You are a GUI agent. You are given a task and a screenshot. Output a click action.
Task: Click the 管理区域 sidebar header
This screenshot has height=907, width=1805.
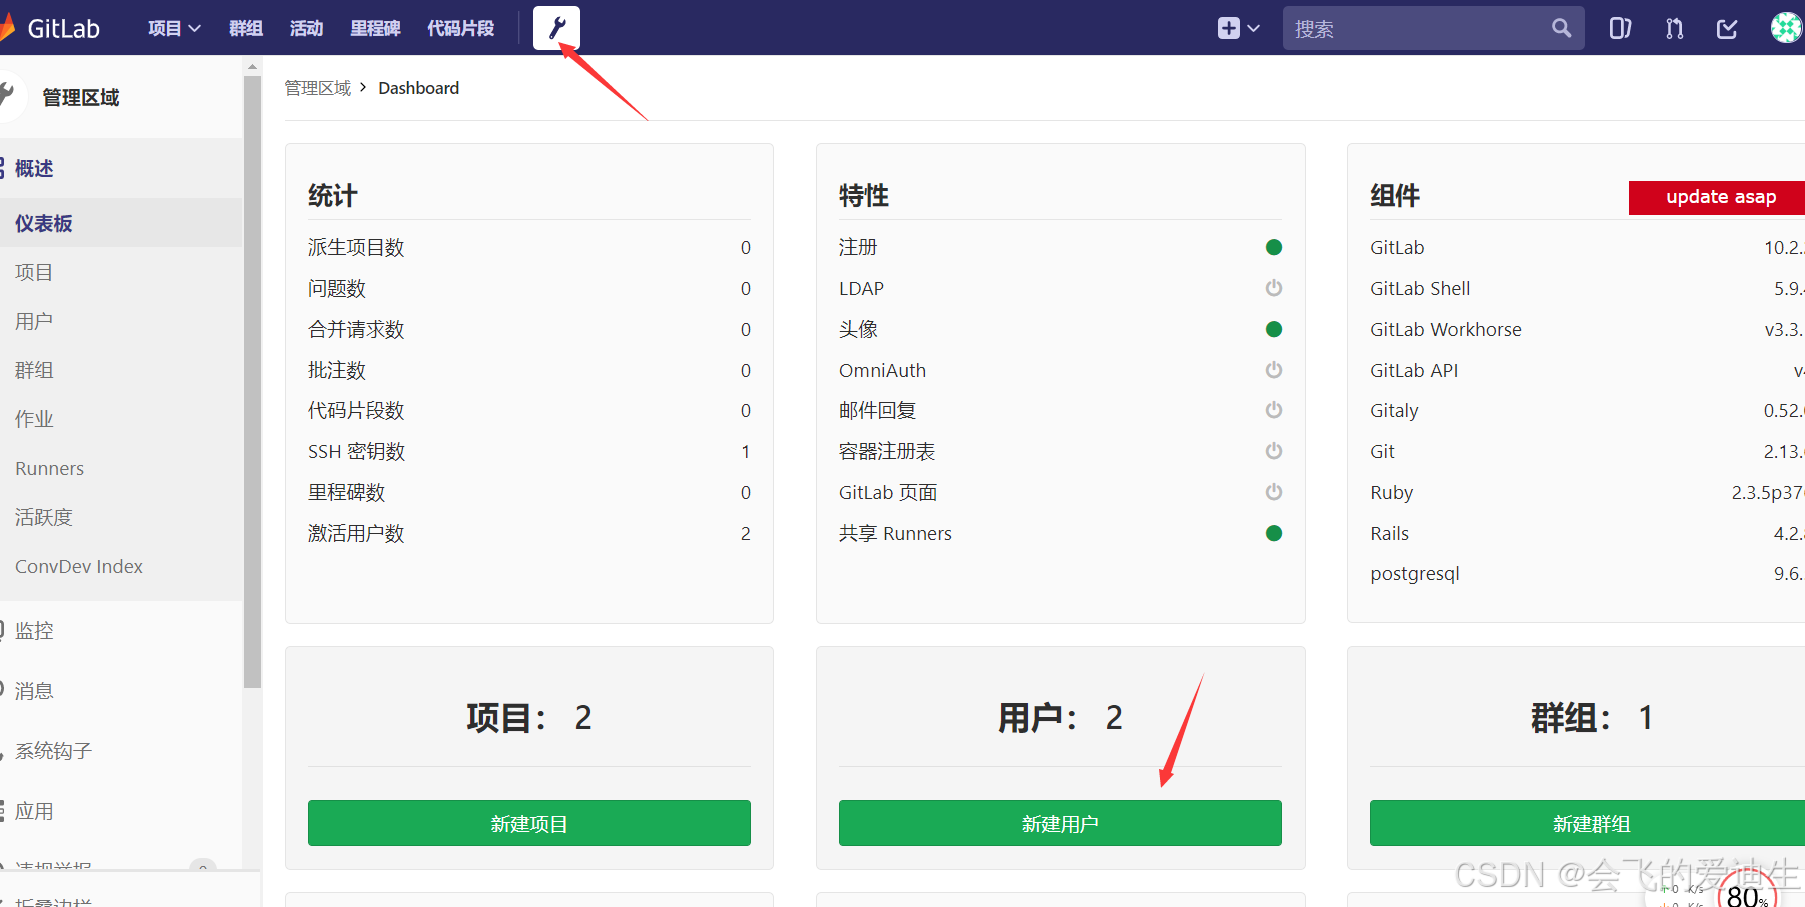(x=80, y=97)
